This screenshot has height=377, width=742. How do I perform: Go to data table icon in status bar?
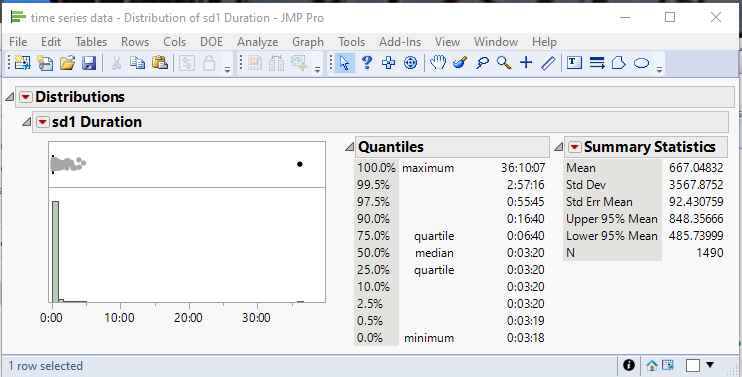coord(668,365)
